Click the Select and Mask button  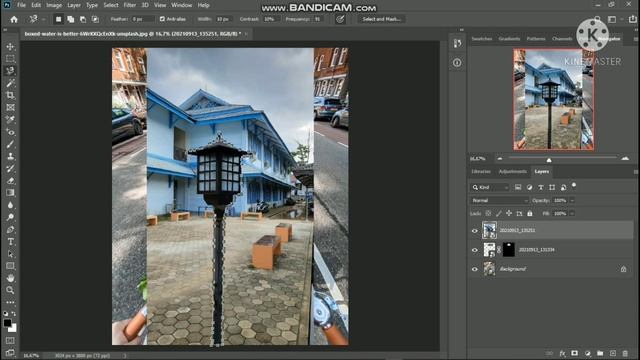pyautogui.click(x=382, y=19)
